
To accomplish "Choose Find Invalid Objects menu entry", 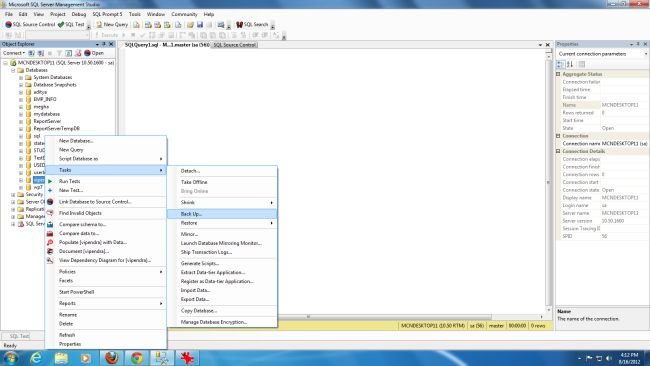I will coord(106,213).
